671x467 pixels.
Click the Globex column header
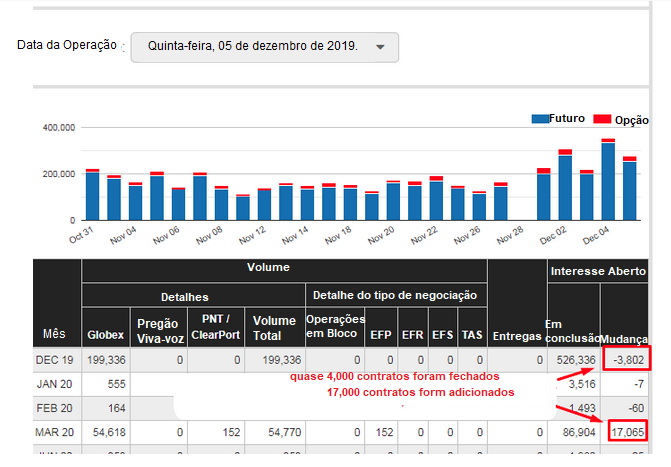pyautogui.click(x=105, y=335)
